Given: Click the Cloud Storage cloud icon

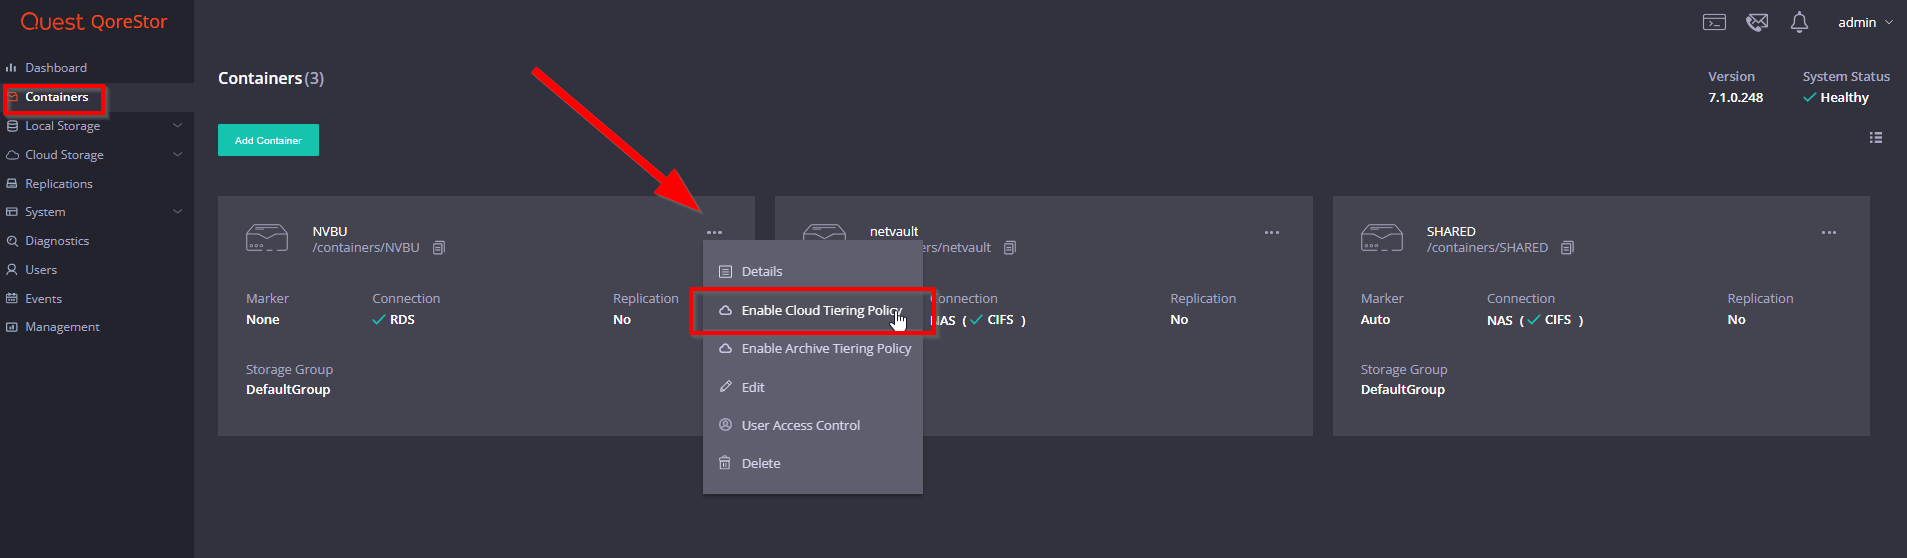Looking at the screenshot, I should tap(12, 155).
